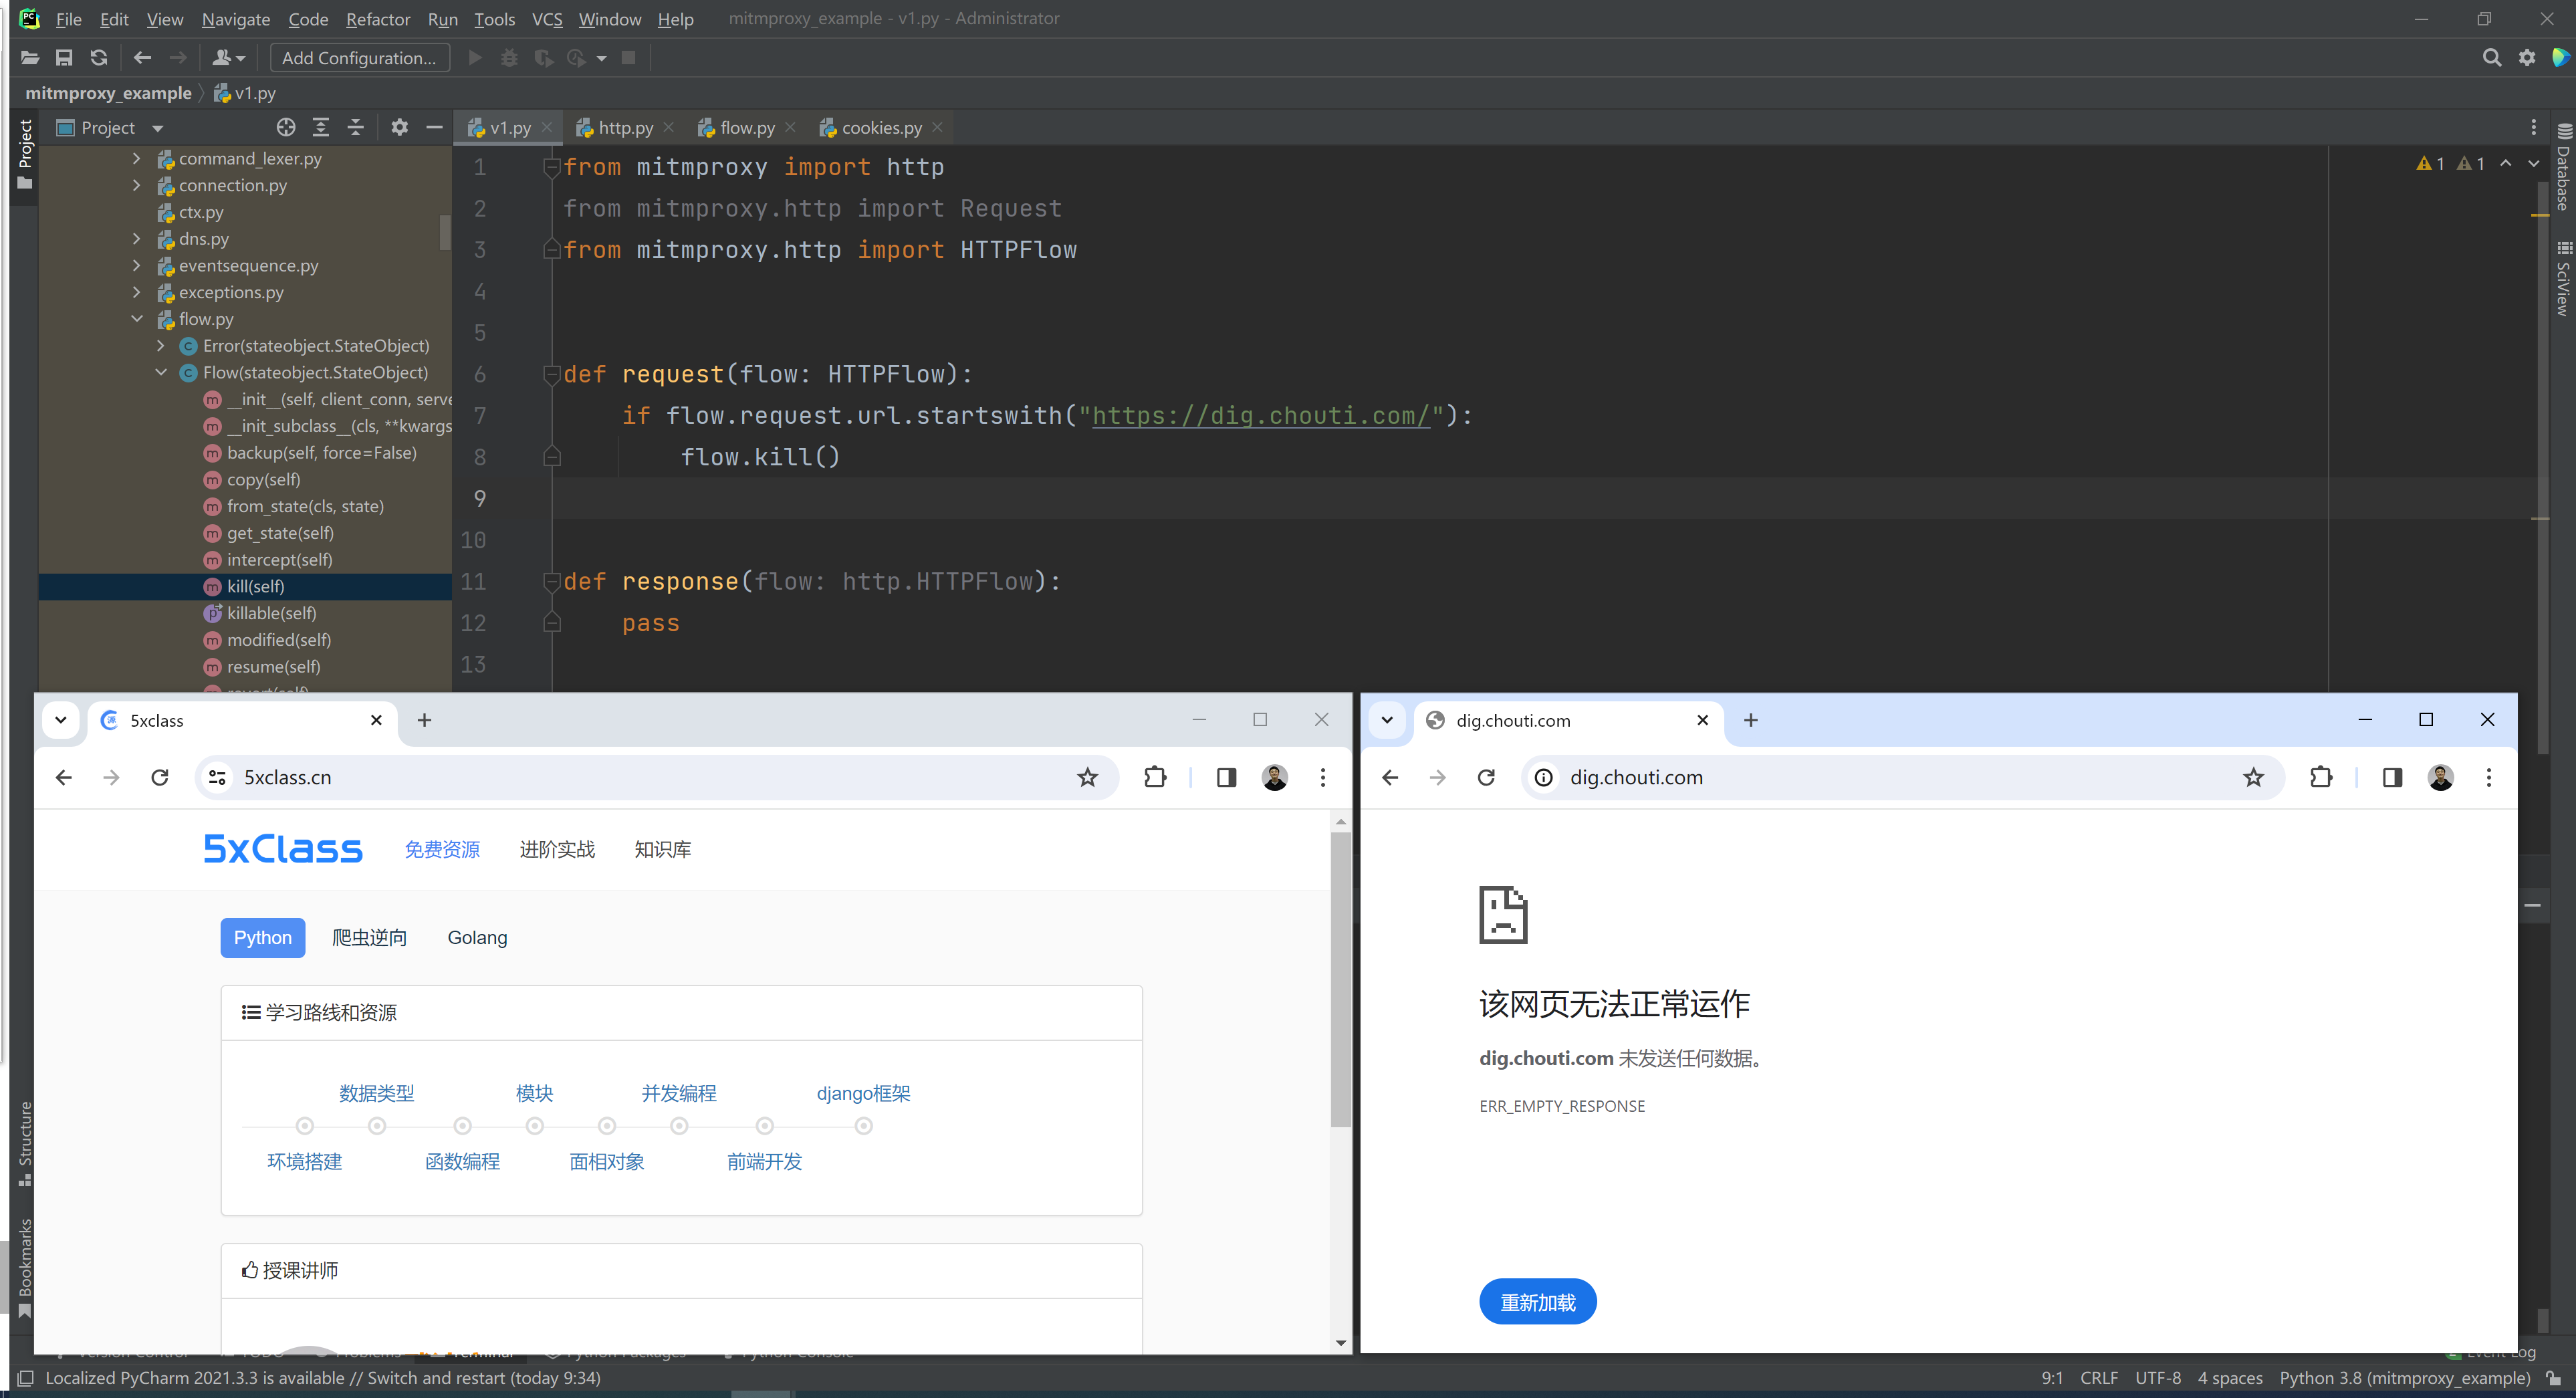Viewport: 2576px width, 1398px height.
Task: Expand the connection.py tree node
Action: tap(137, 185)
